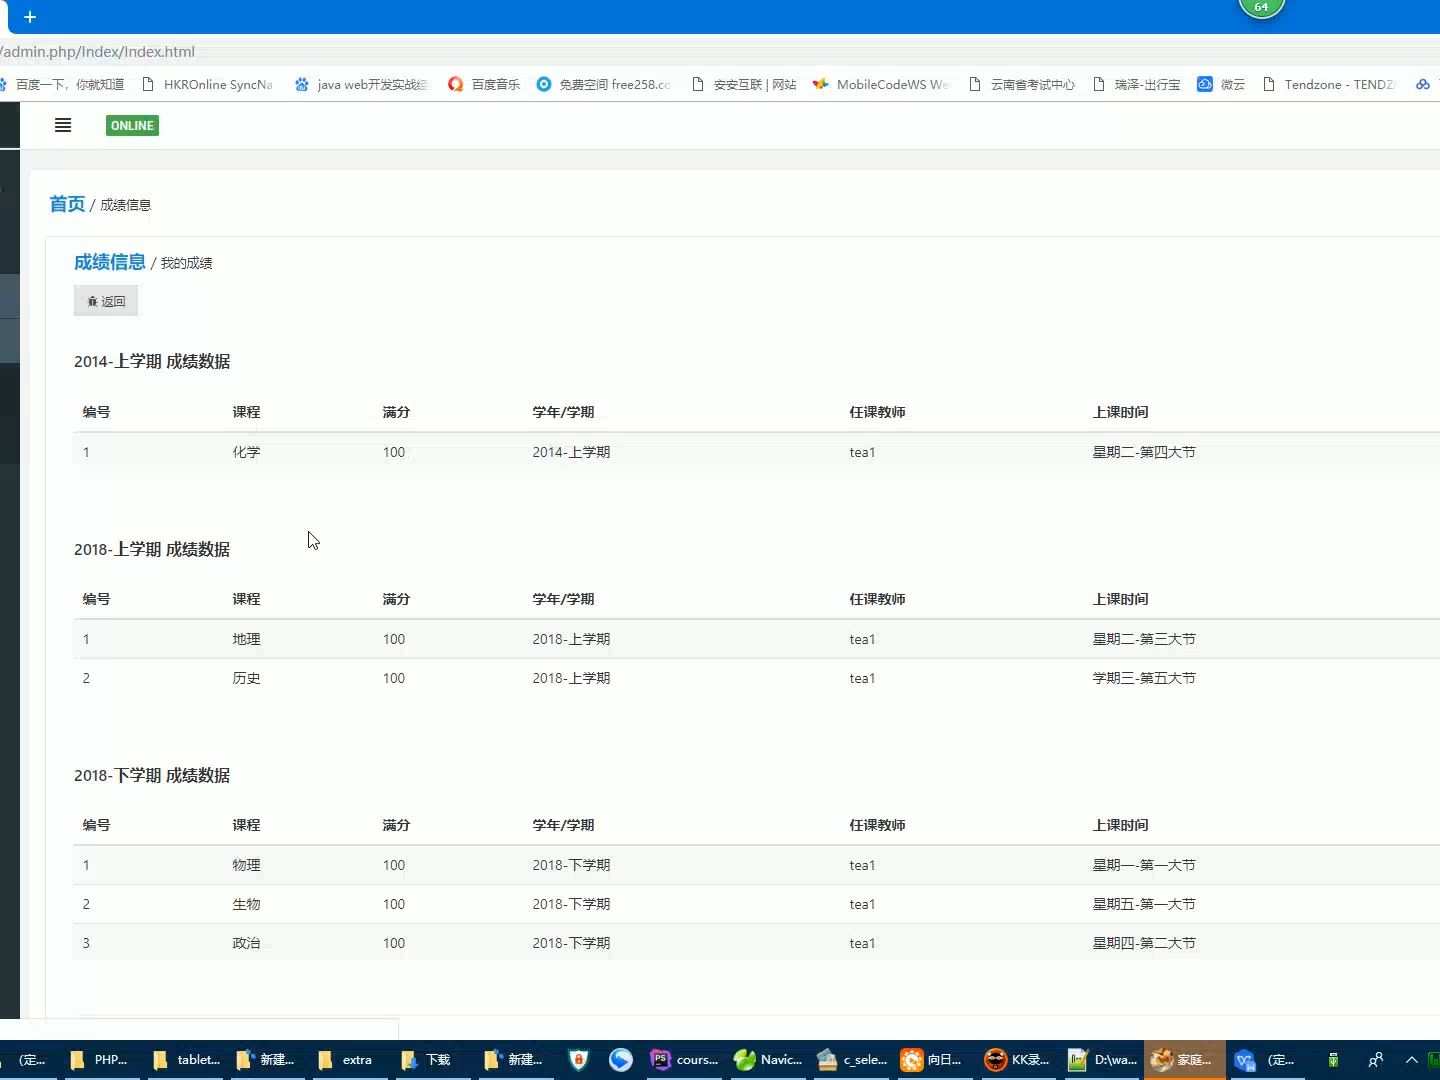Screen dimensions: 1440x1080
Task: Open a new browser tab with plus icon
Action: pyautogui.click(x=30, y=17)
